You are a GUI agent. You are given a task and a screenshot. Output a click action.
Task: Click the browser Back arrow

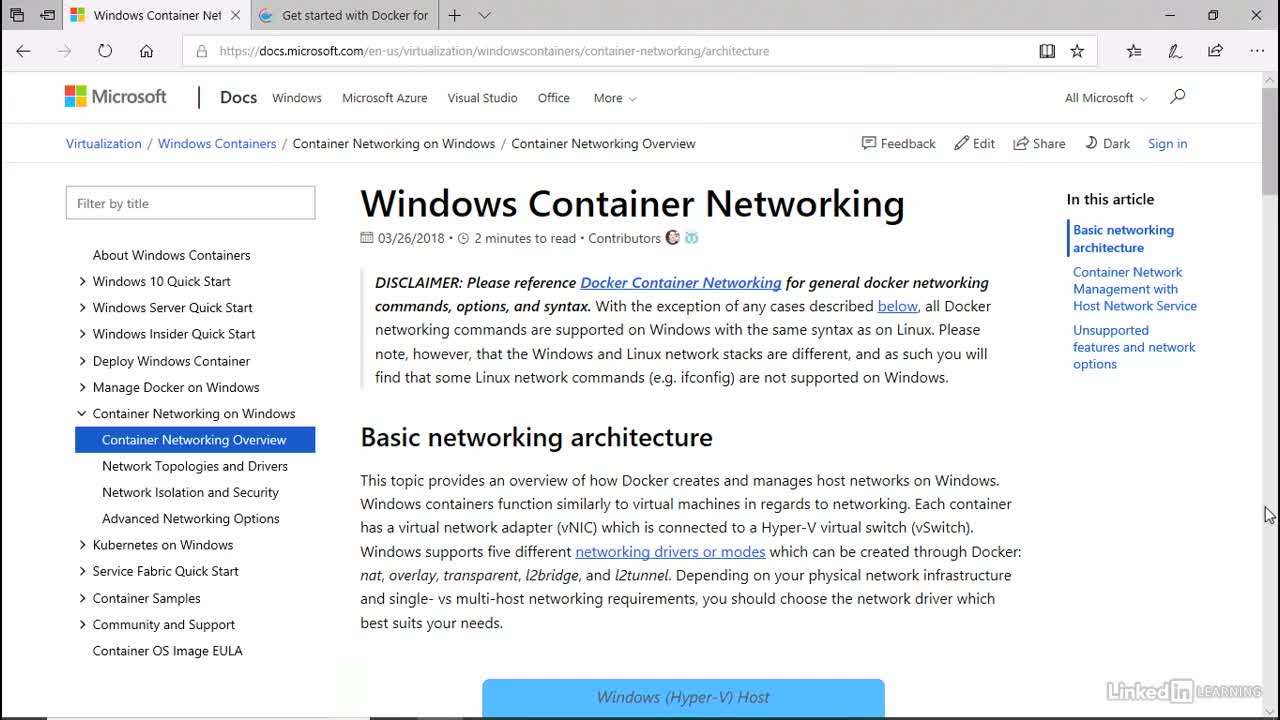tap(23, 51)
